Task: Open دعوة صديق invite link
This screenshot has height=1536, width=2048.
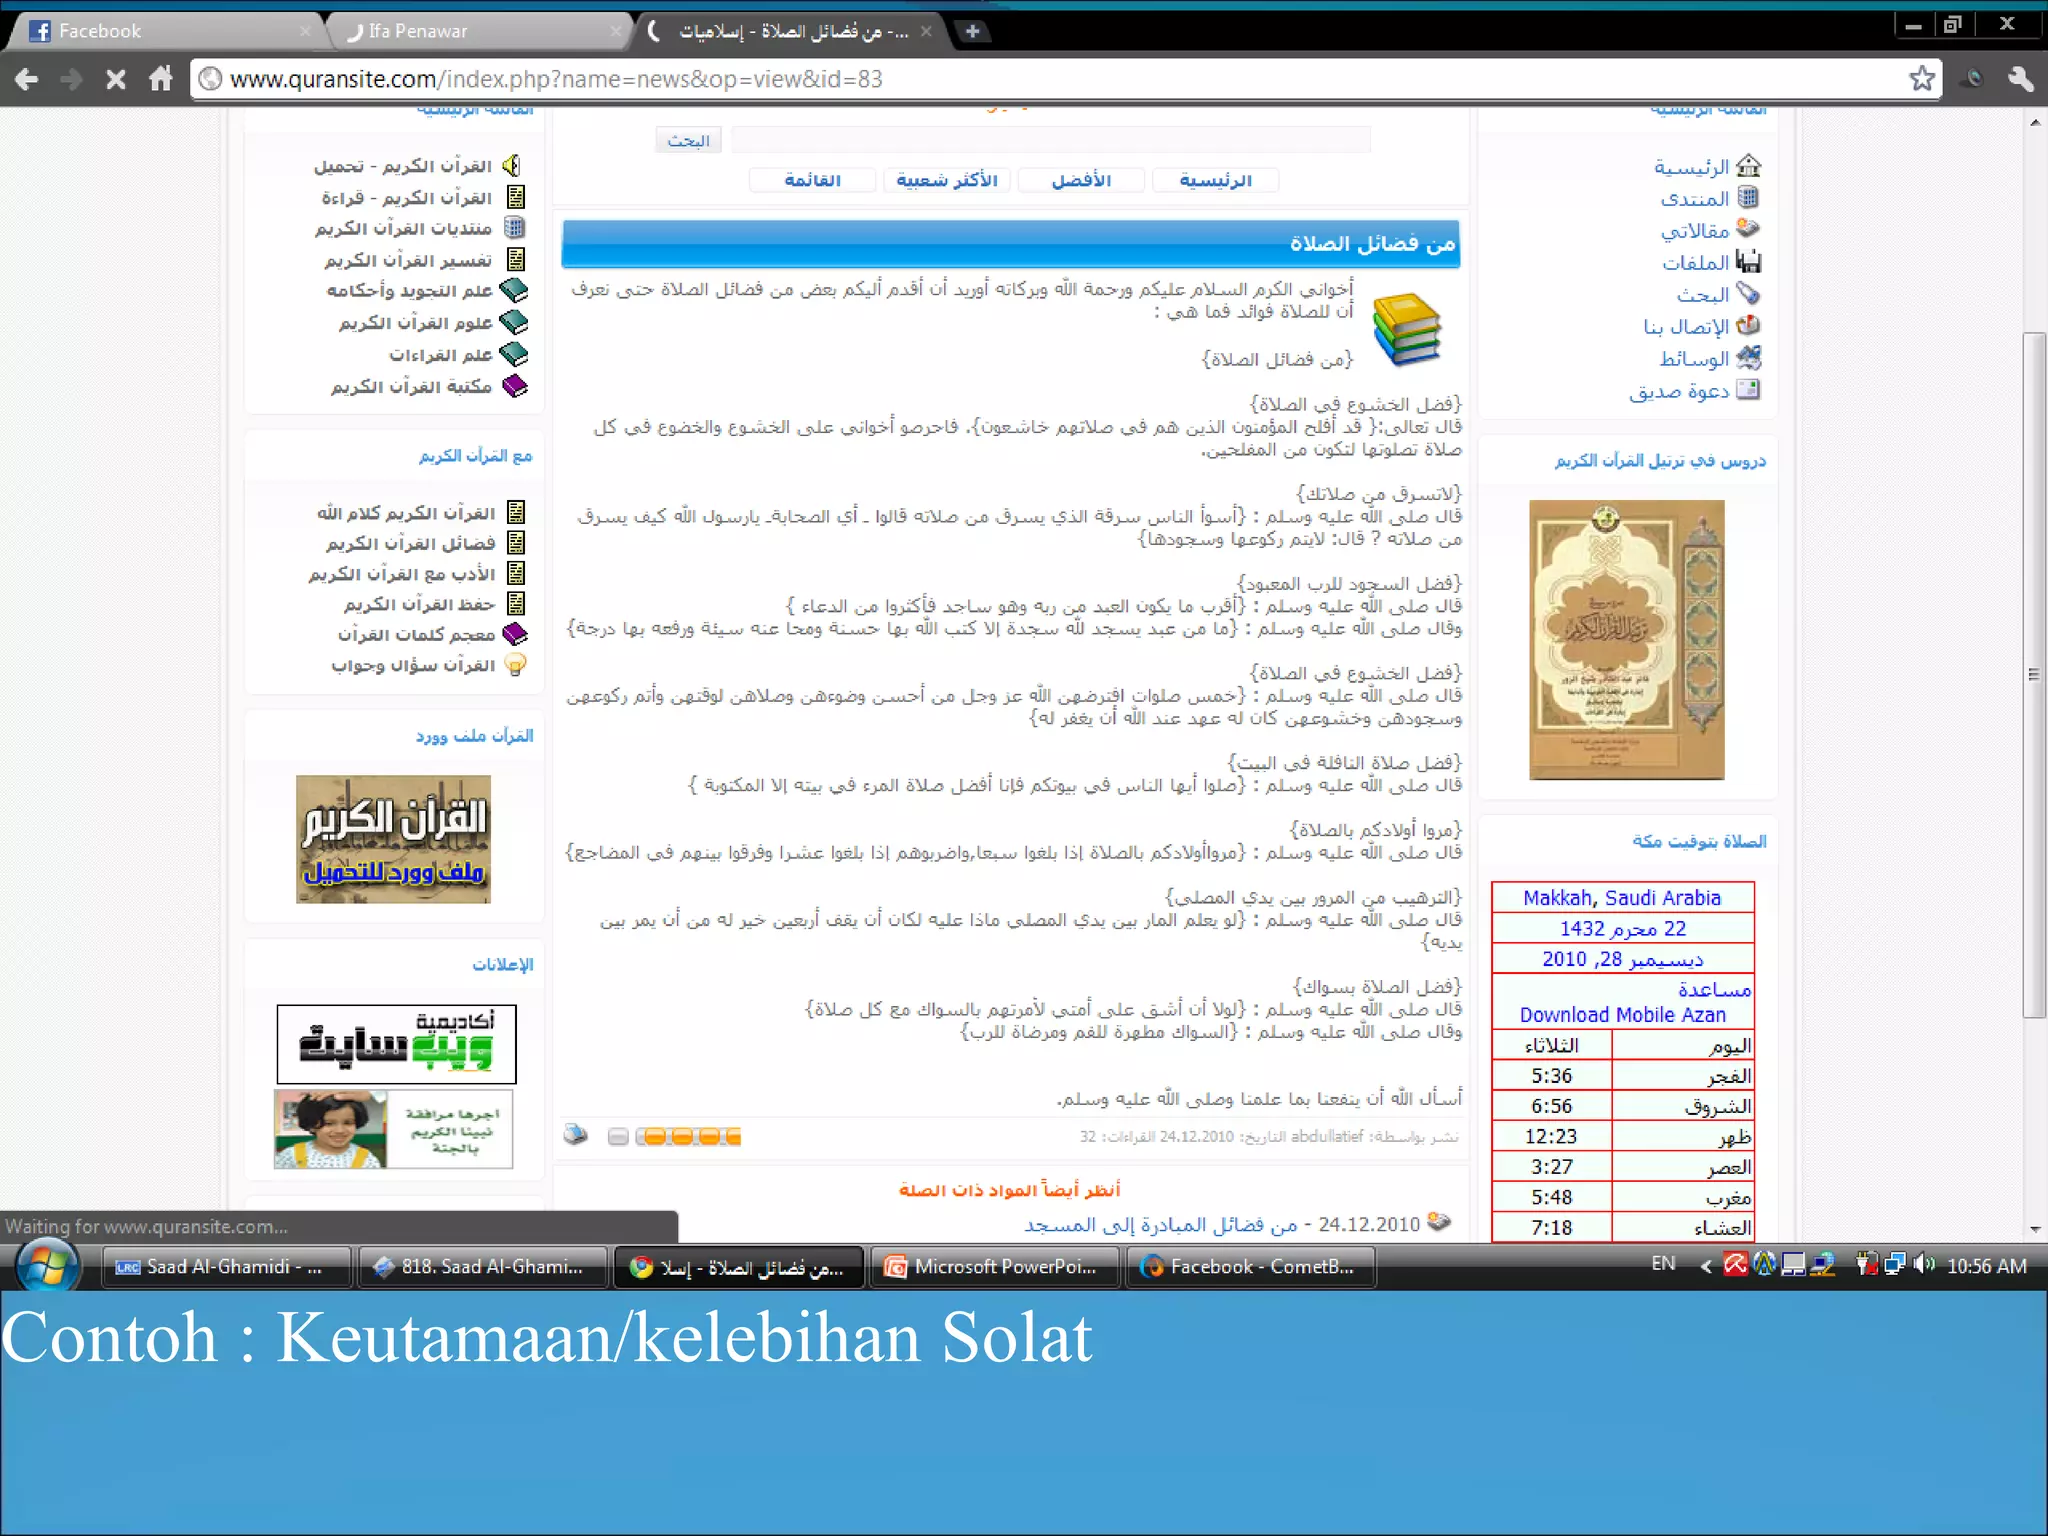Action: pos(1694,390)
